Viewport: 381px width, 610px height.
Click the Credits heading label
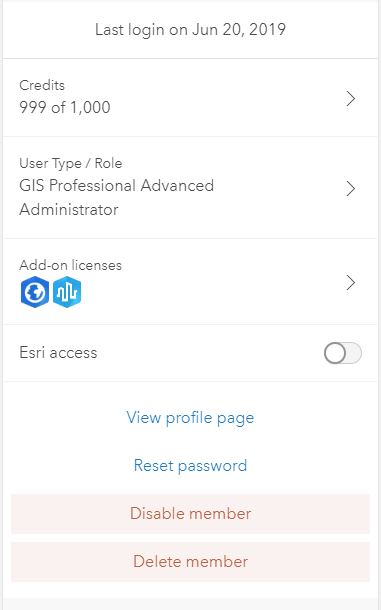coord(42,85)
